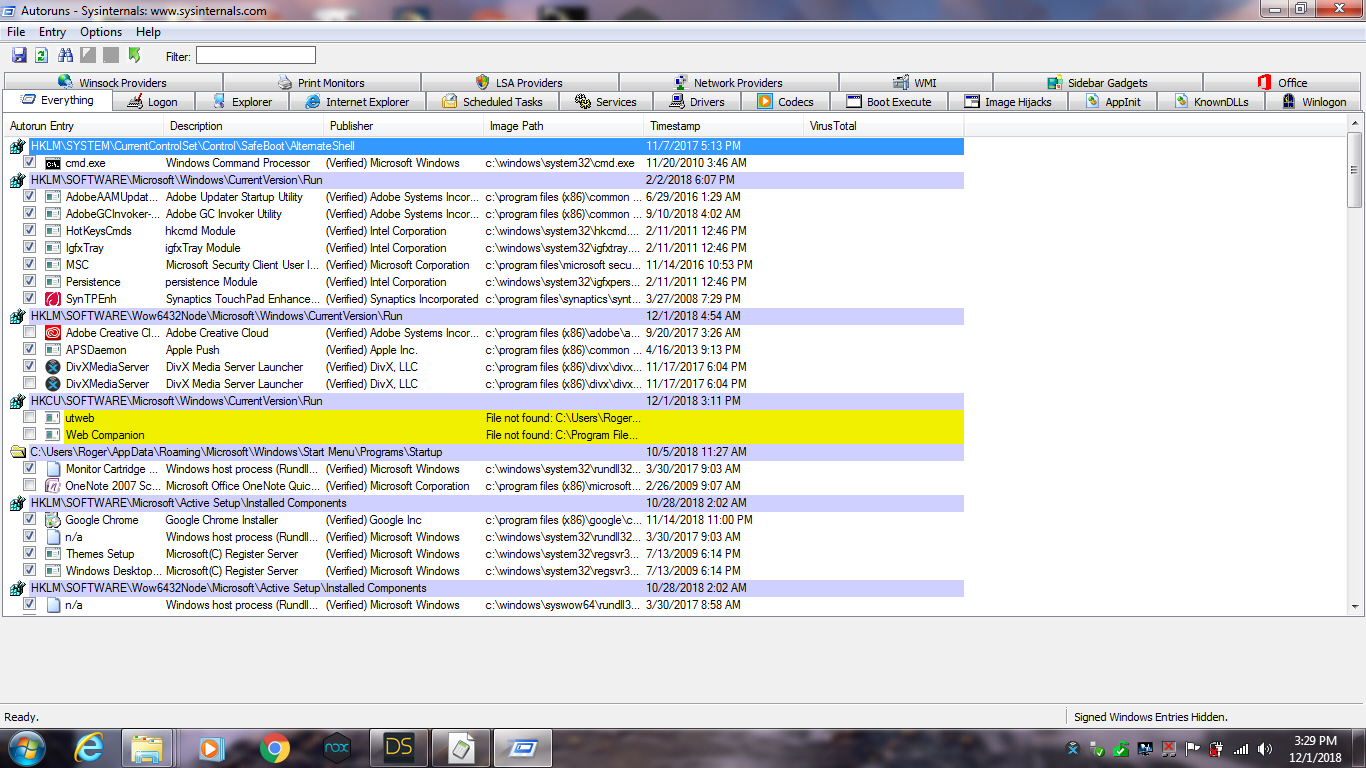1366x768 pixels.
Task: Open the Entry menu
Action: click(x=52, y=32)
